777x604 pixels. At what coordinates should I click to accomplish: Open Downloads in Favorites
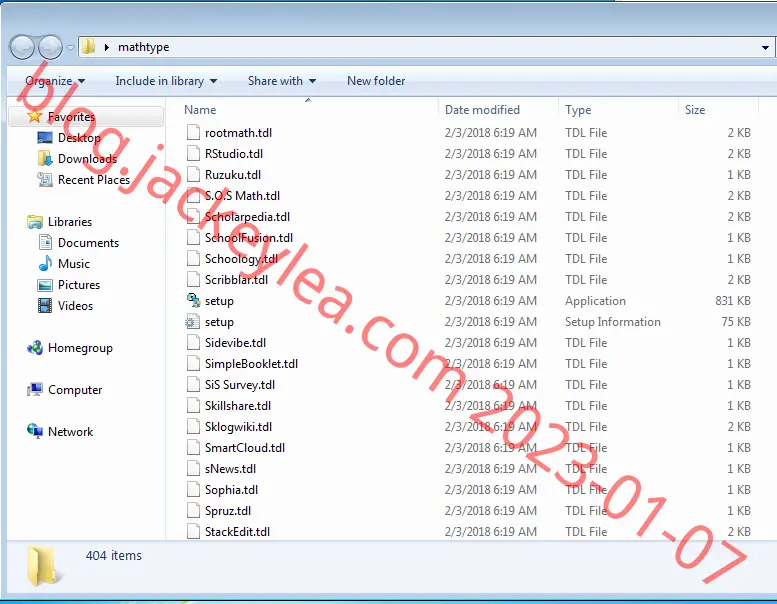pyautogui.click(x=87, y=159)
